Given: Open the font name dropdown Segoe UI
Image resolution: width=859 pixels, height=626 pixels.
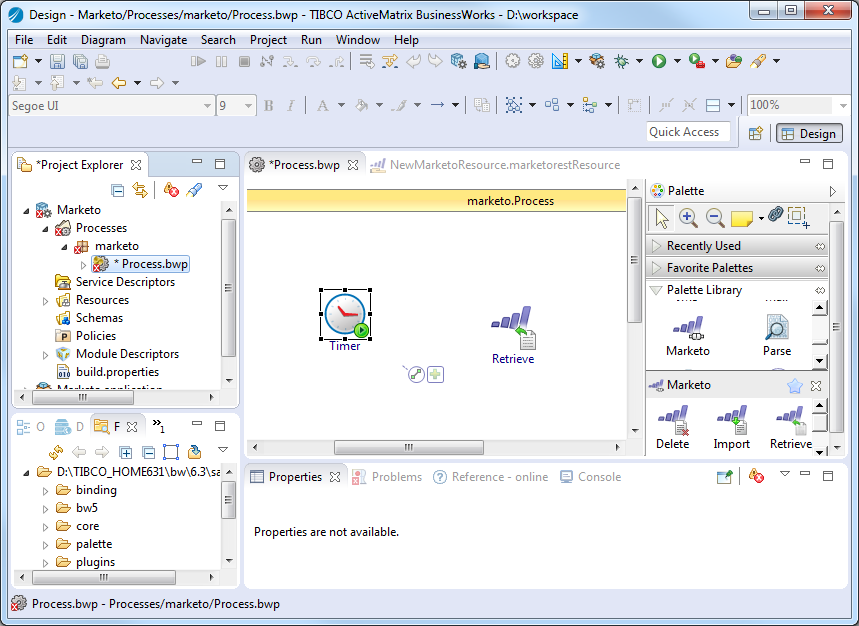Looking at the screenshot, I should [x=207, y=105].
